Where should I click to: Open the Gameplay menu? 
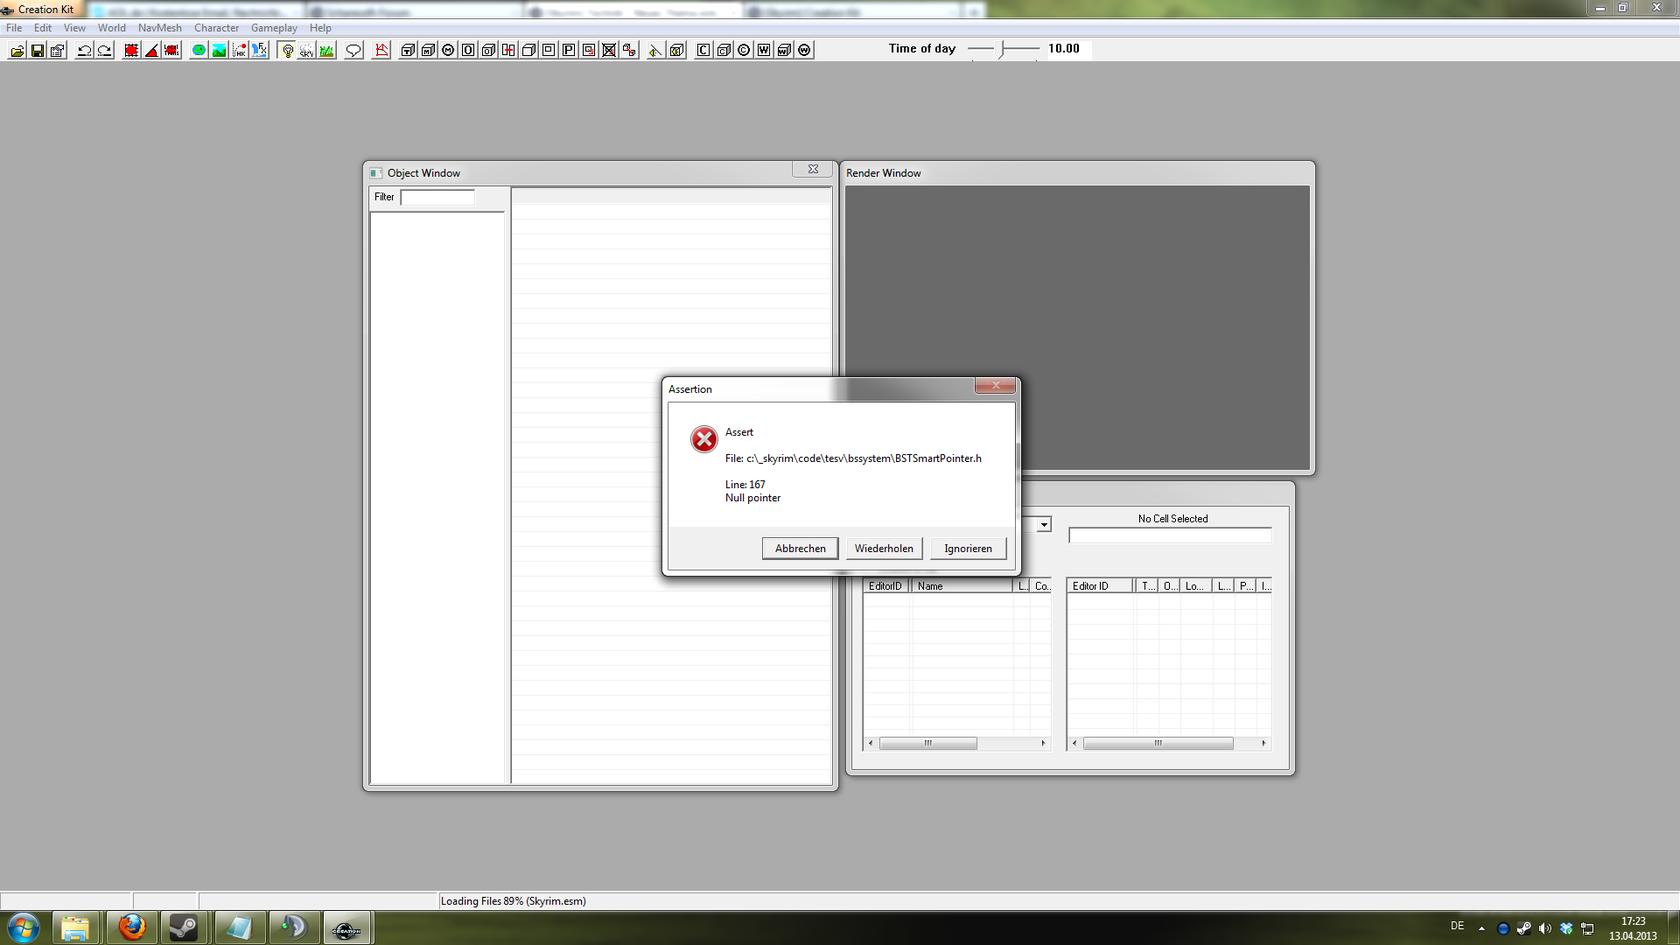273,28
